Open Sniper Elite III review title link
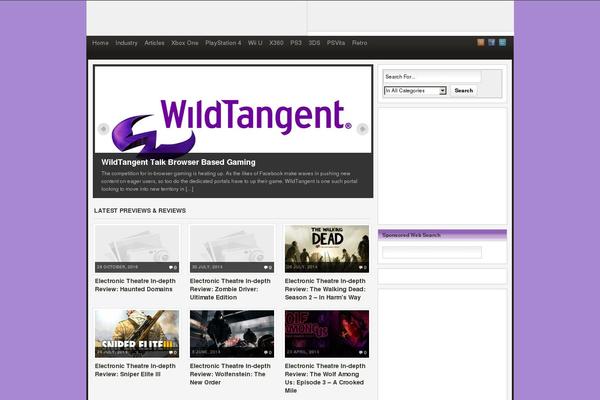This screenshot has width=600, height=400. pyautogui.click(x=135, y=370)
